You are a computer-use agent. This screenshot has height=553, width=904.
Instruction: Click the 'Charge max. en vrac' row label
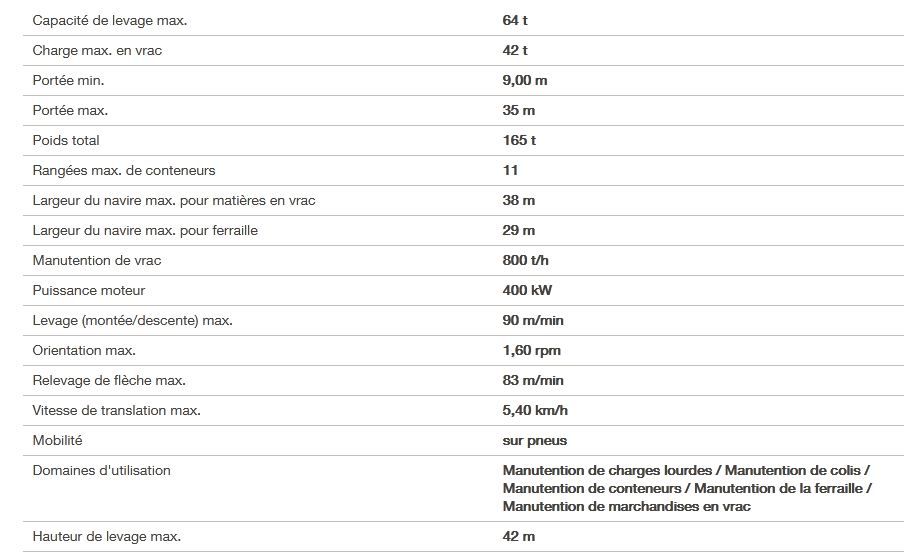pos(97,50)
